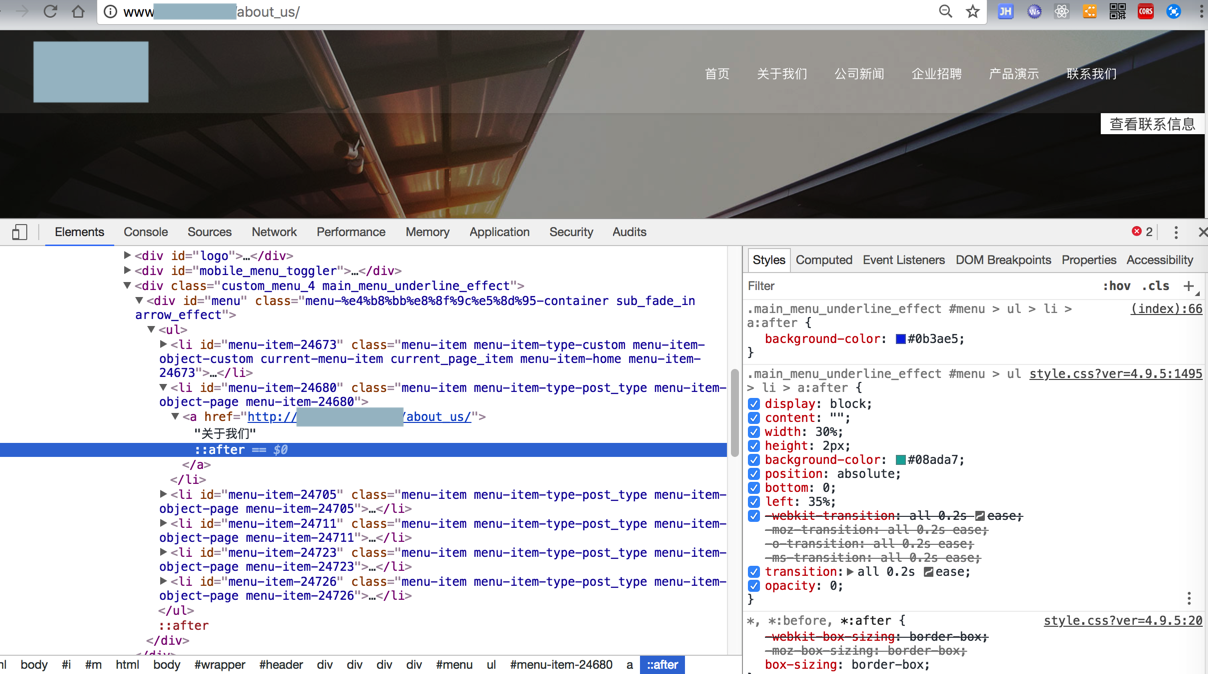Click the forward navigation arrow
The height and width of the screenshot is (674, 1208).
(x=22, y=12)
